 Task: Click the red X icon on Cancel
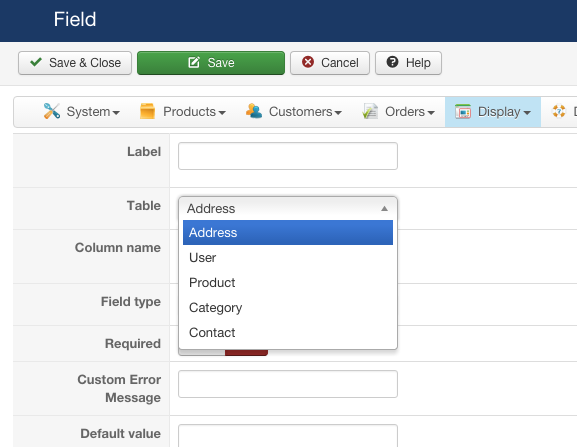[308, 62]
